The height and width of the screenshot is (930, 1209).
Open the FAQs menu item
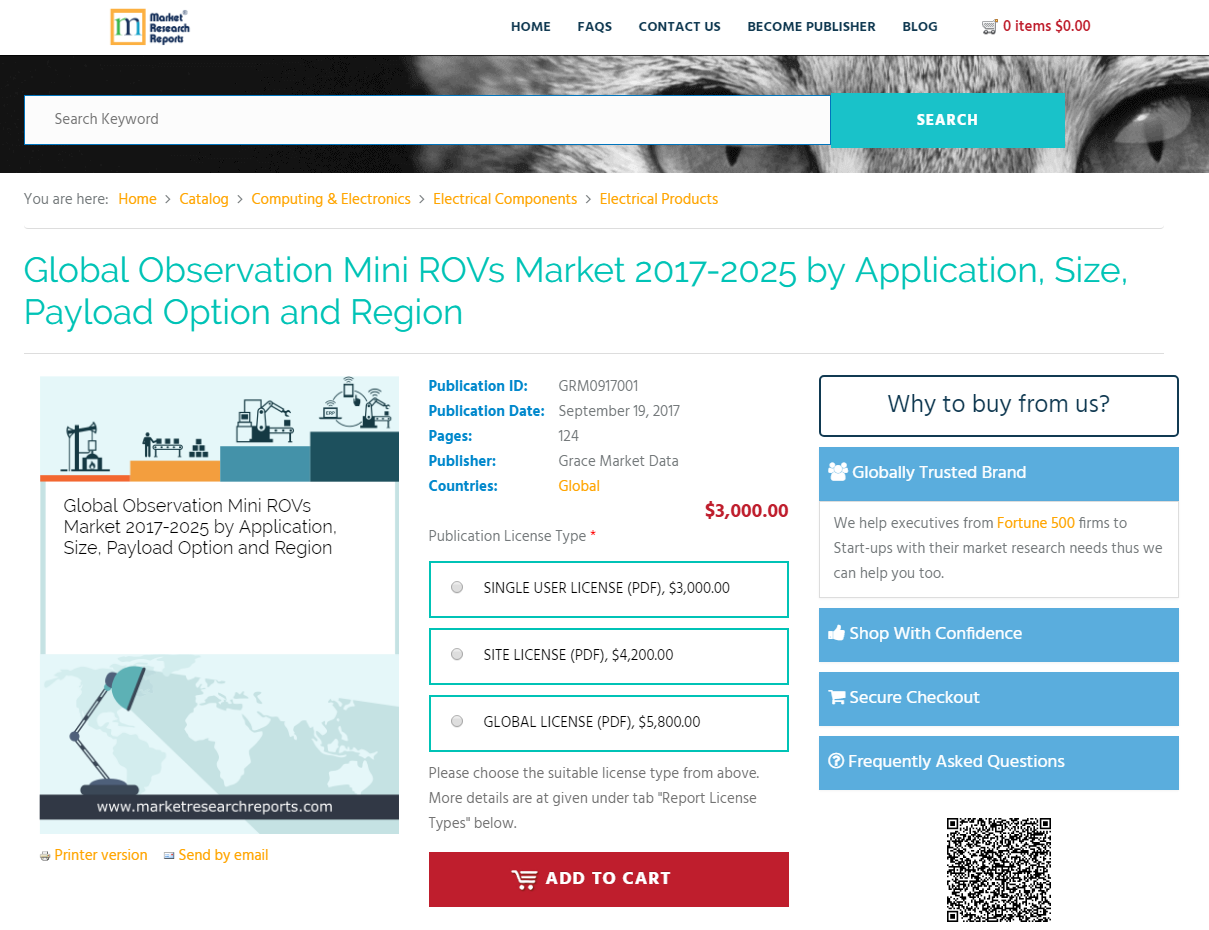595,27
